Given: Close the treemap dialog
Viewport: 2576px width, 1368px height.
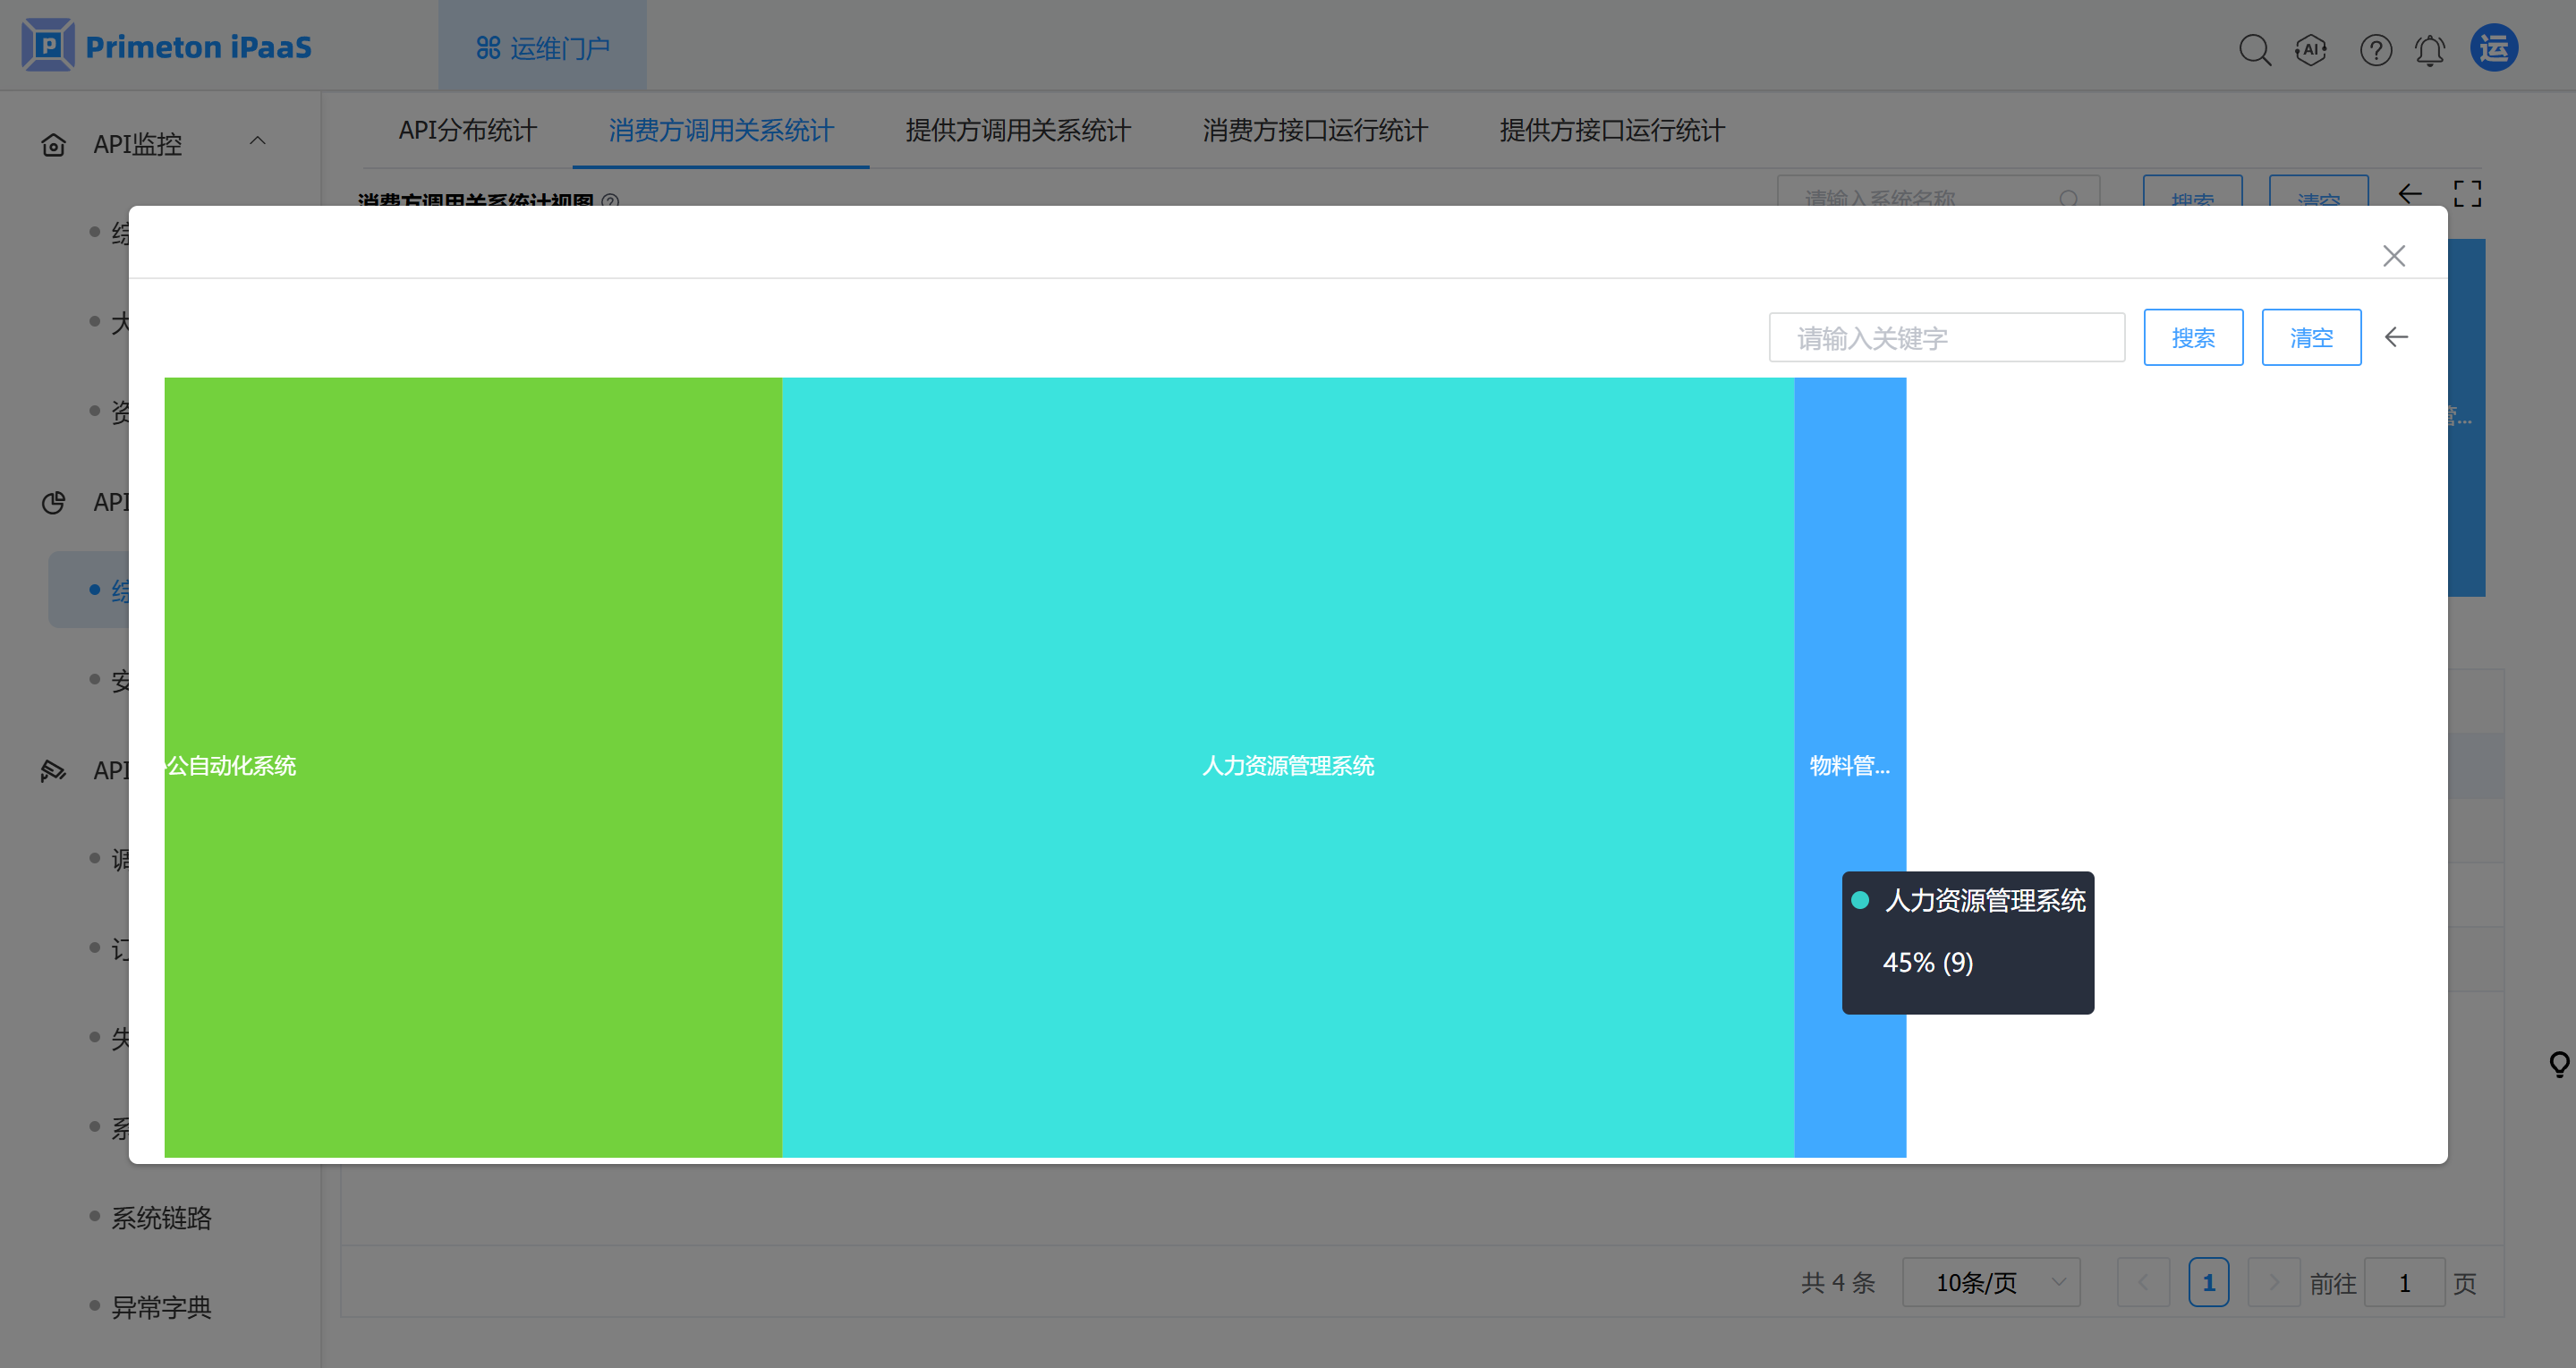Looking at the screenshot, I should [x=2393, y=256].
